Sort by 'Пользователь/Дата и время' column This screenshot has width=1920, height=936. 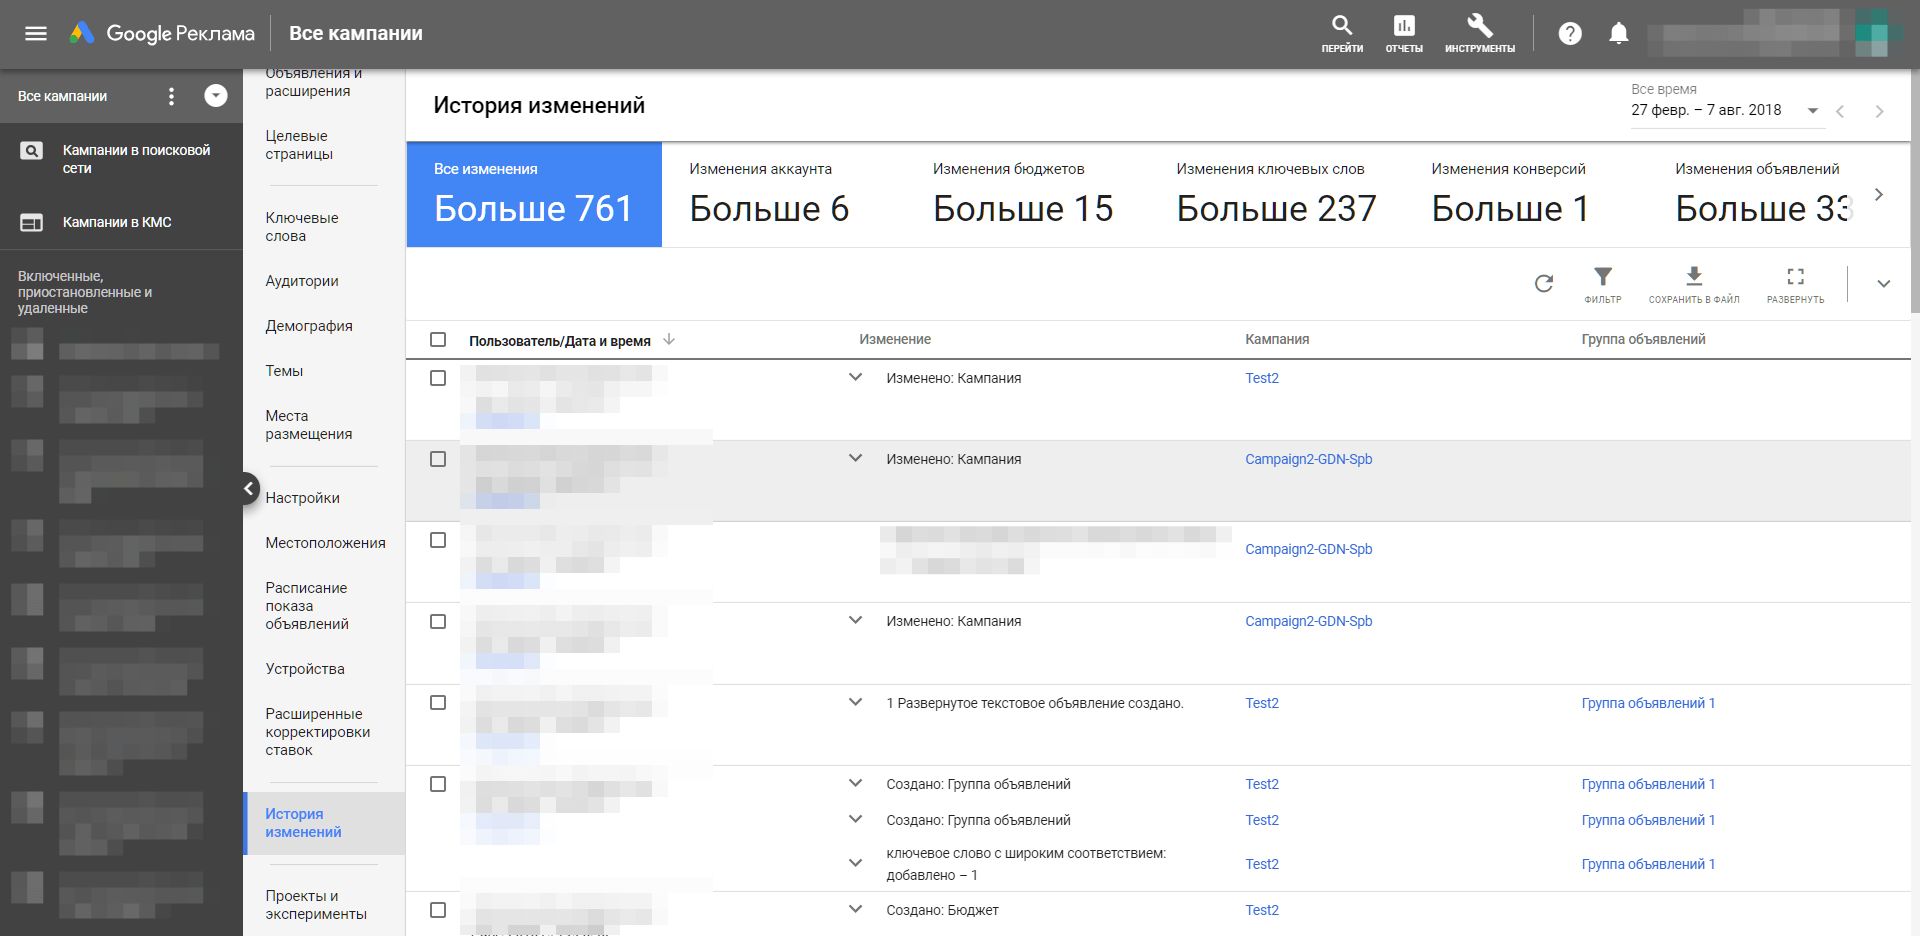click(x=560, y=341)
